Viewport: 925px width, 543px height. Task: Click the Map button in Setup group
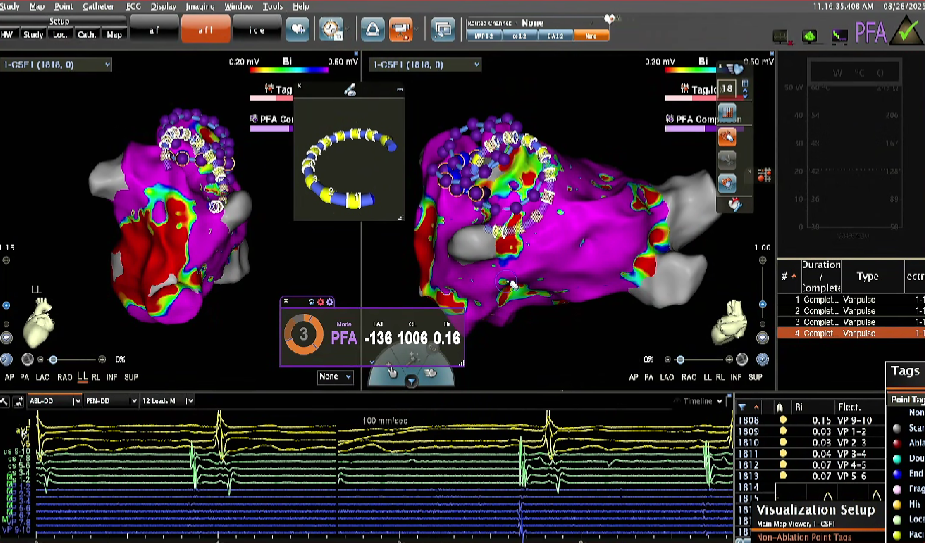coord(115,35)
